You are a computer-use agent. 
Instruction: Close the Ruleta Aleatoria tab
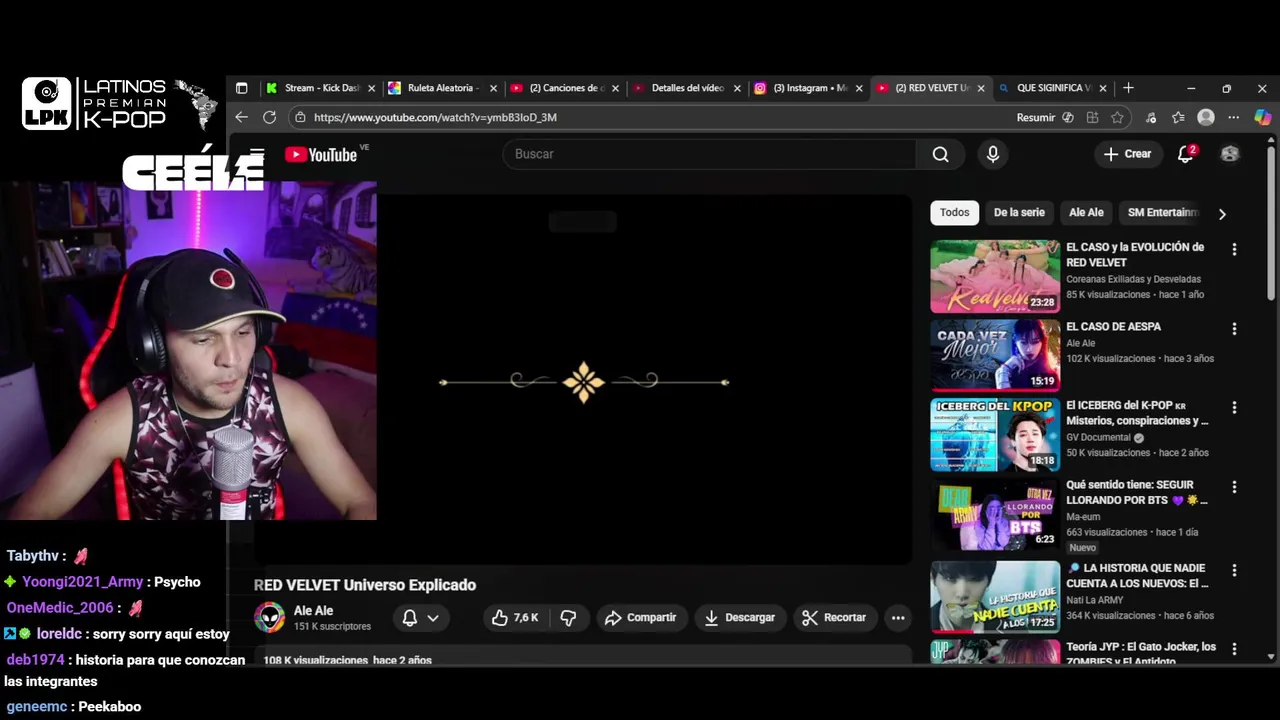pos(493,88)
